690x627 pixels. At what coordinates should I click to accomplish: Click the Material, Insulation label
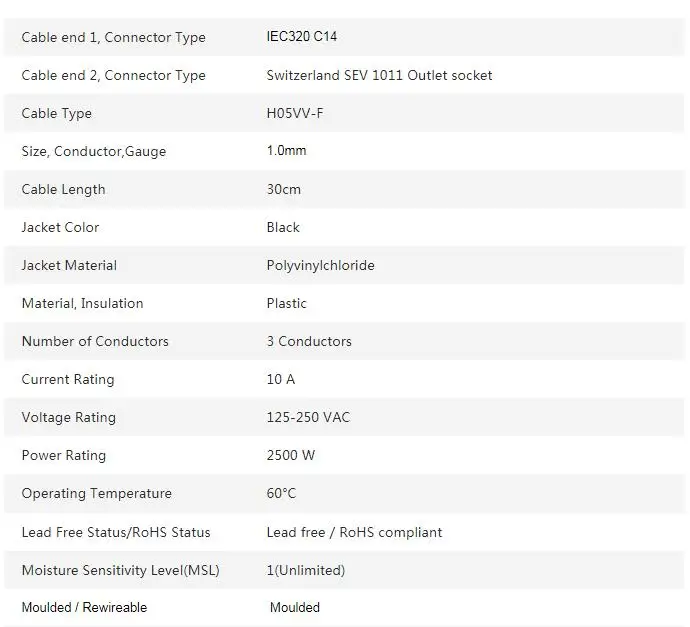[82, 303]
